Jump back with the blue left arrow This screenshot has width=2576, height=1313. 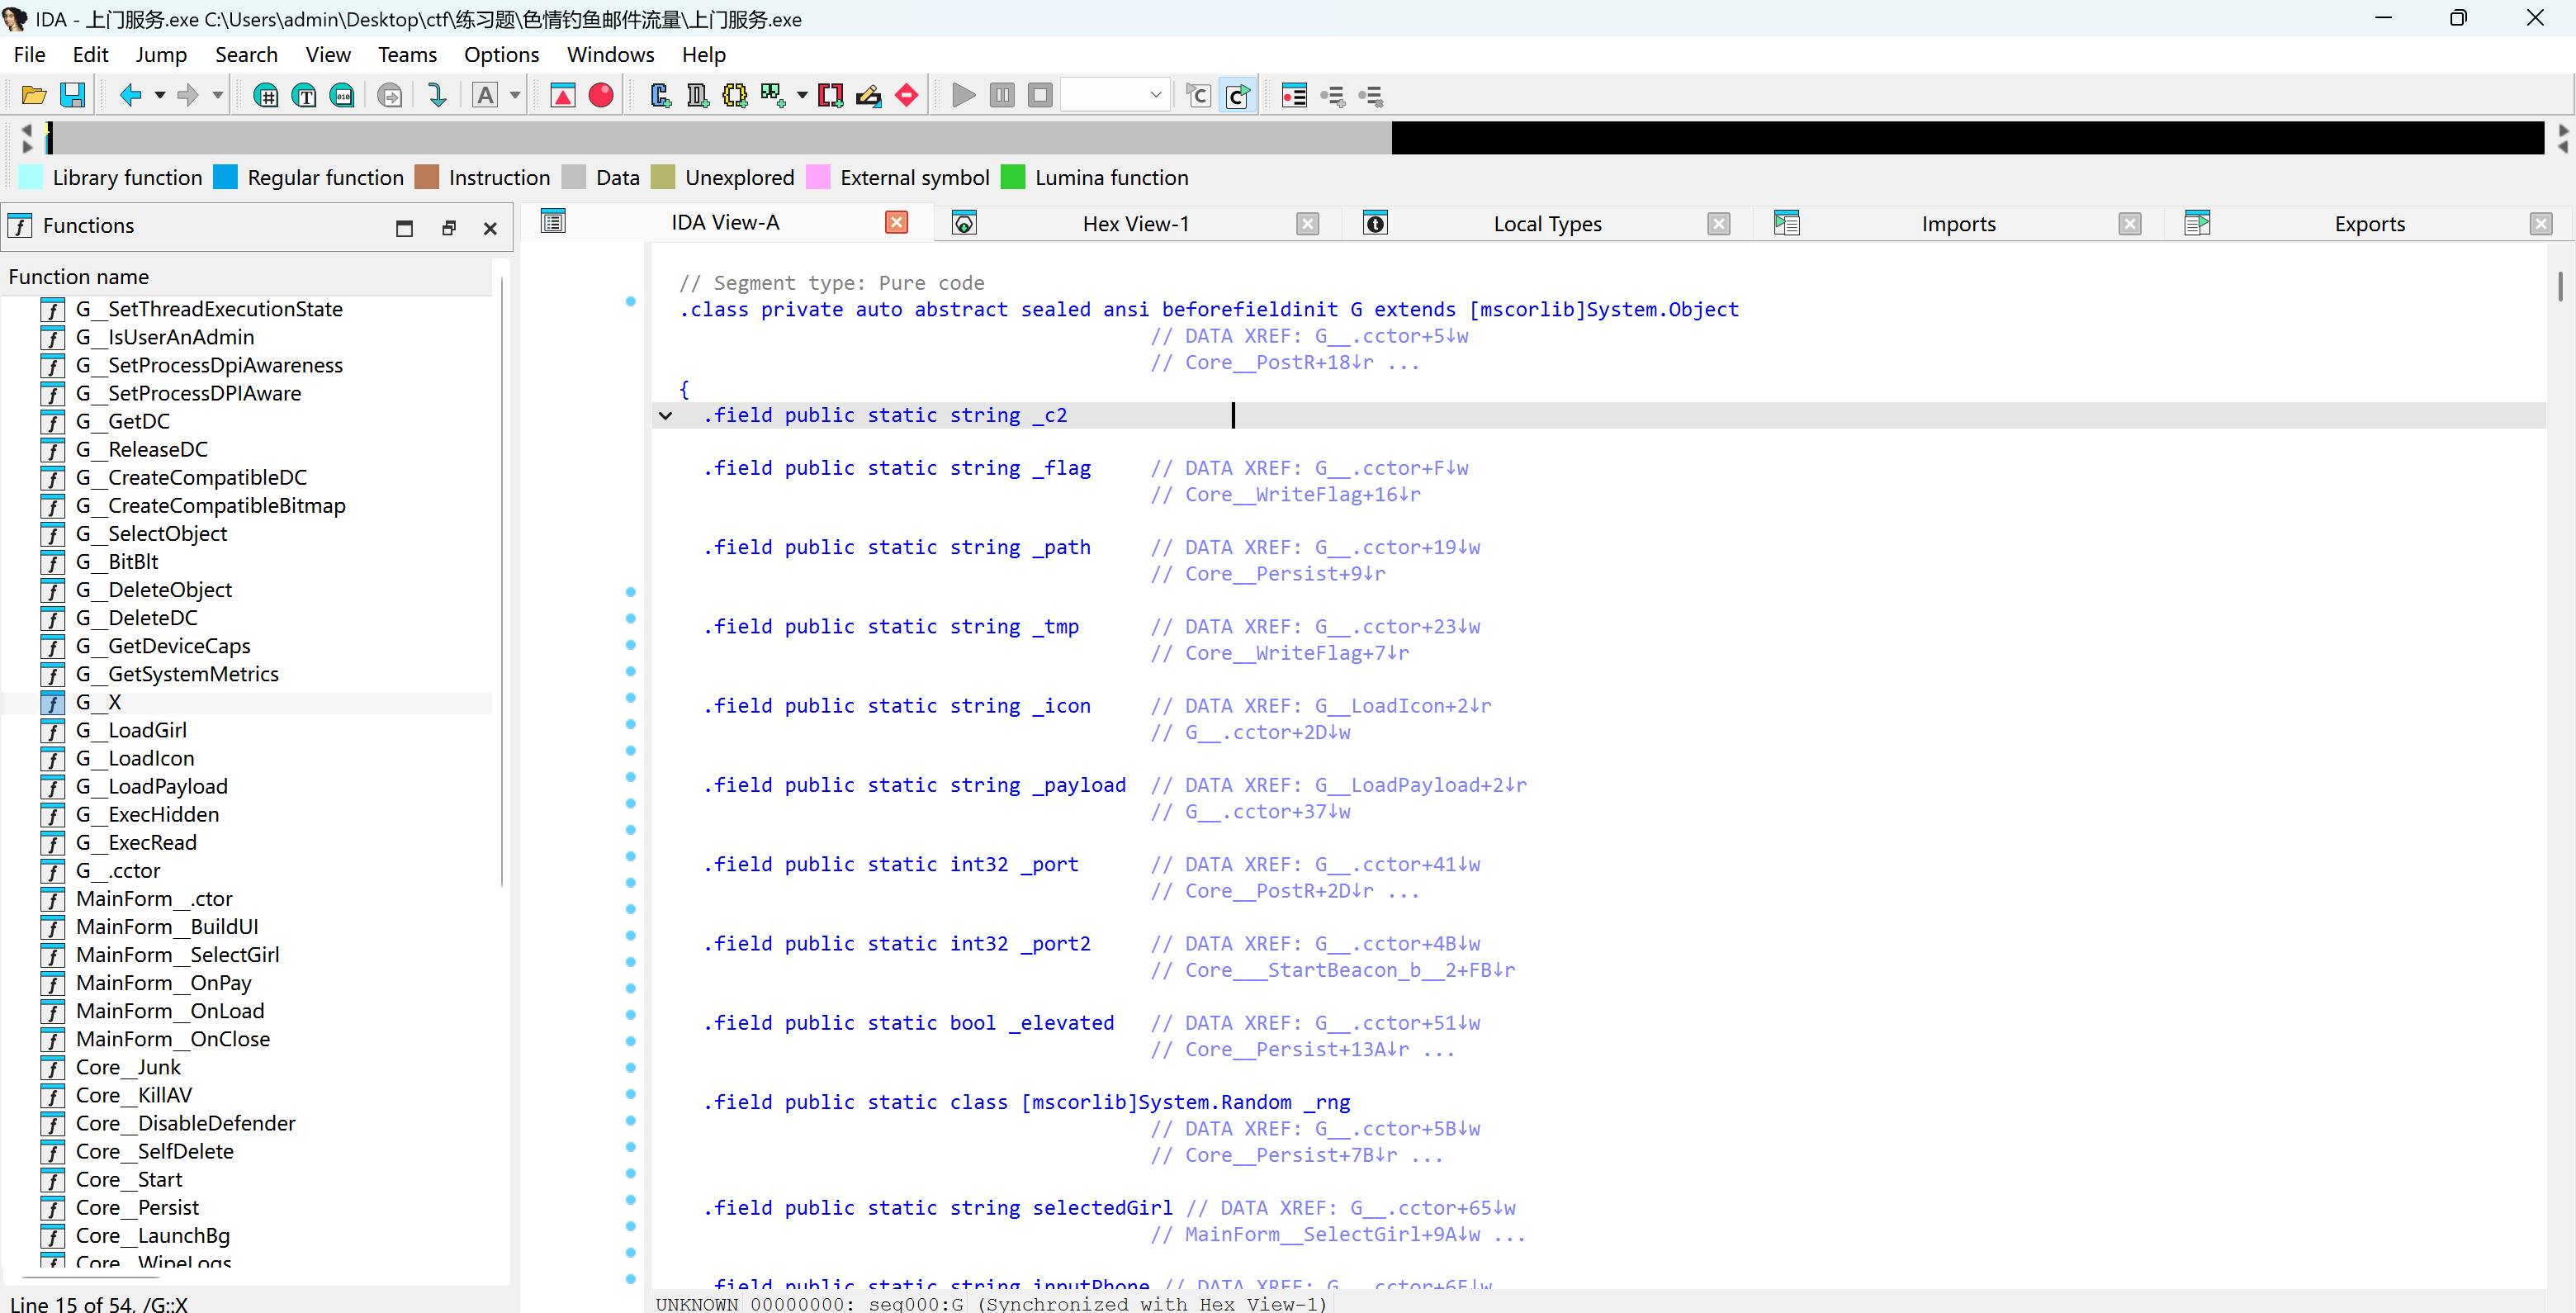point(130,96)
